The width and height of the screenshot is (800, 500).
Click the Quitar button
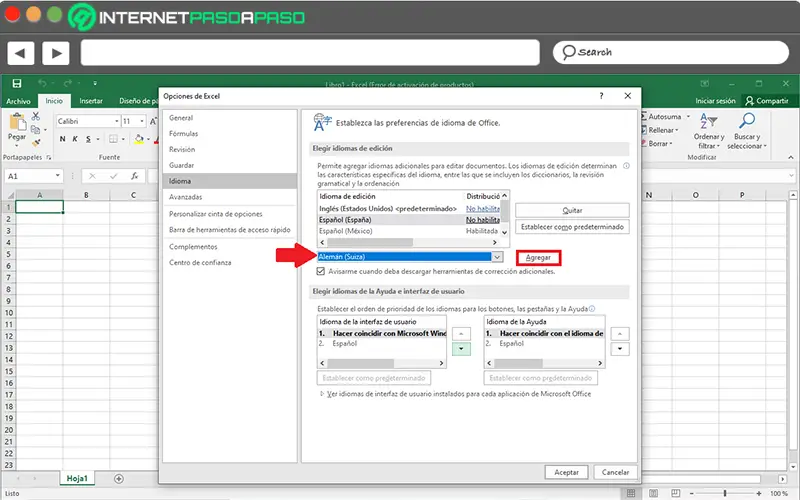[572, 210]
